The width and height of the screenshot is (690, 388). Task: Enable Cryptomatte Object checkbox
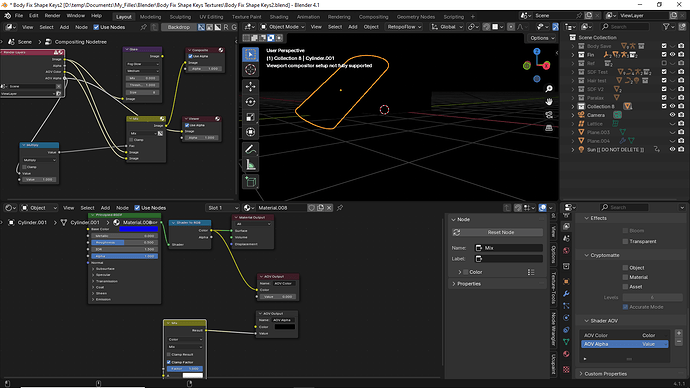point(625,267)
